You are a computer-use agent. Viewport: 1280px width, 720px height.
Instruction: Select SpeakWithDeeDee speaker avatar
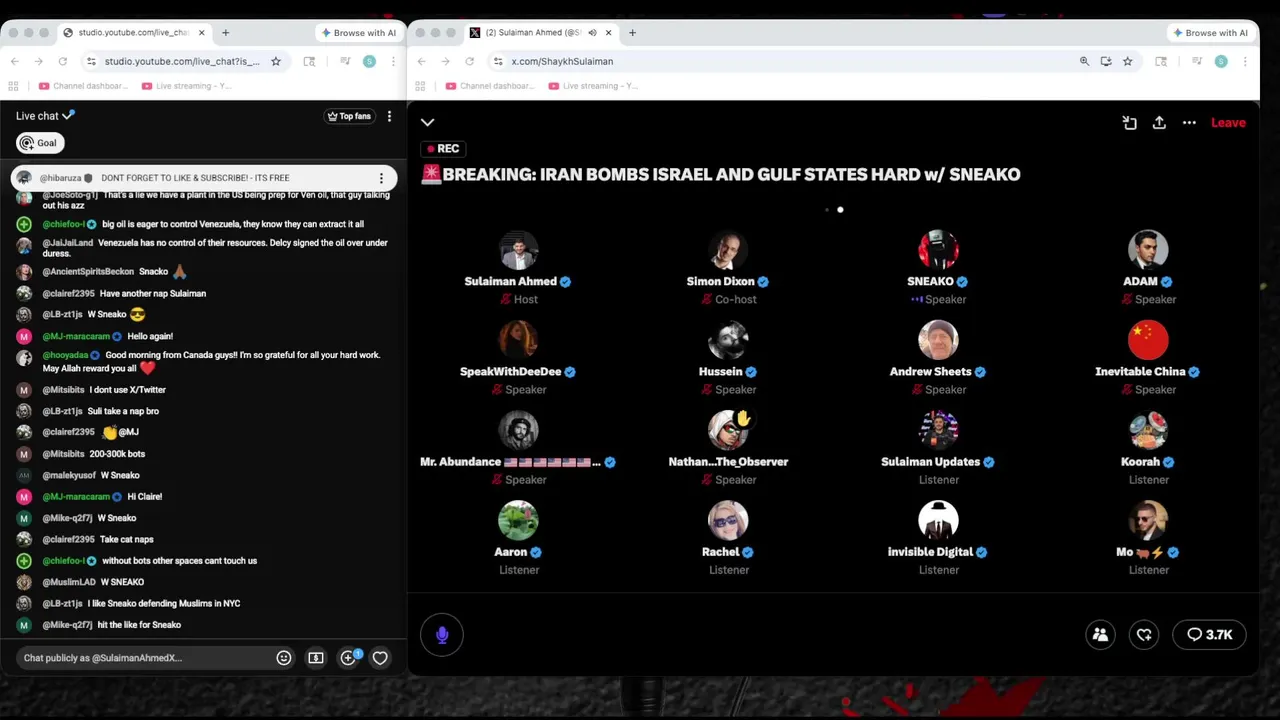coord(518,340)
